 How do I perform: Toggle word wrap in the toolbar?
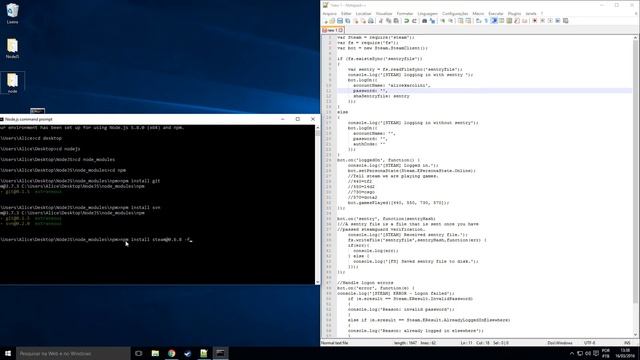click(478, 20)
